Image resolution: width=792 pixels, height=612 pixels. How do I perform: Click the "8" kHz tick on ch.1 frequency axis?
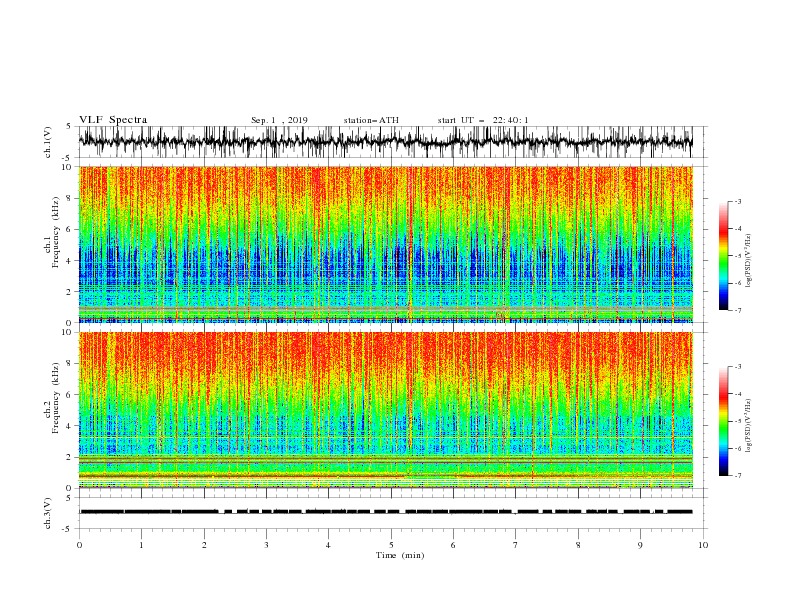(x=69, y=198)
